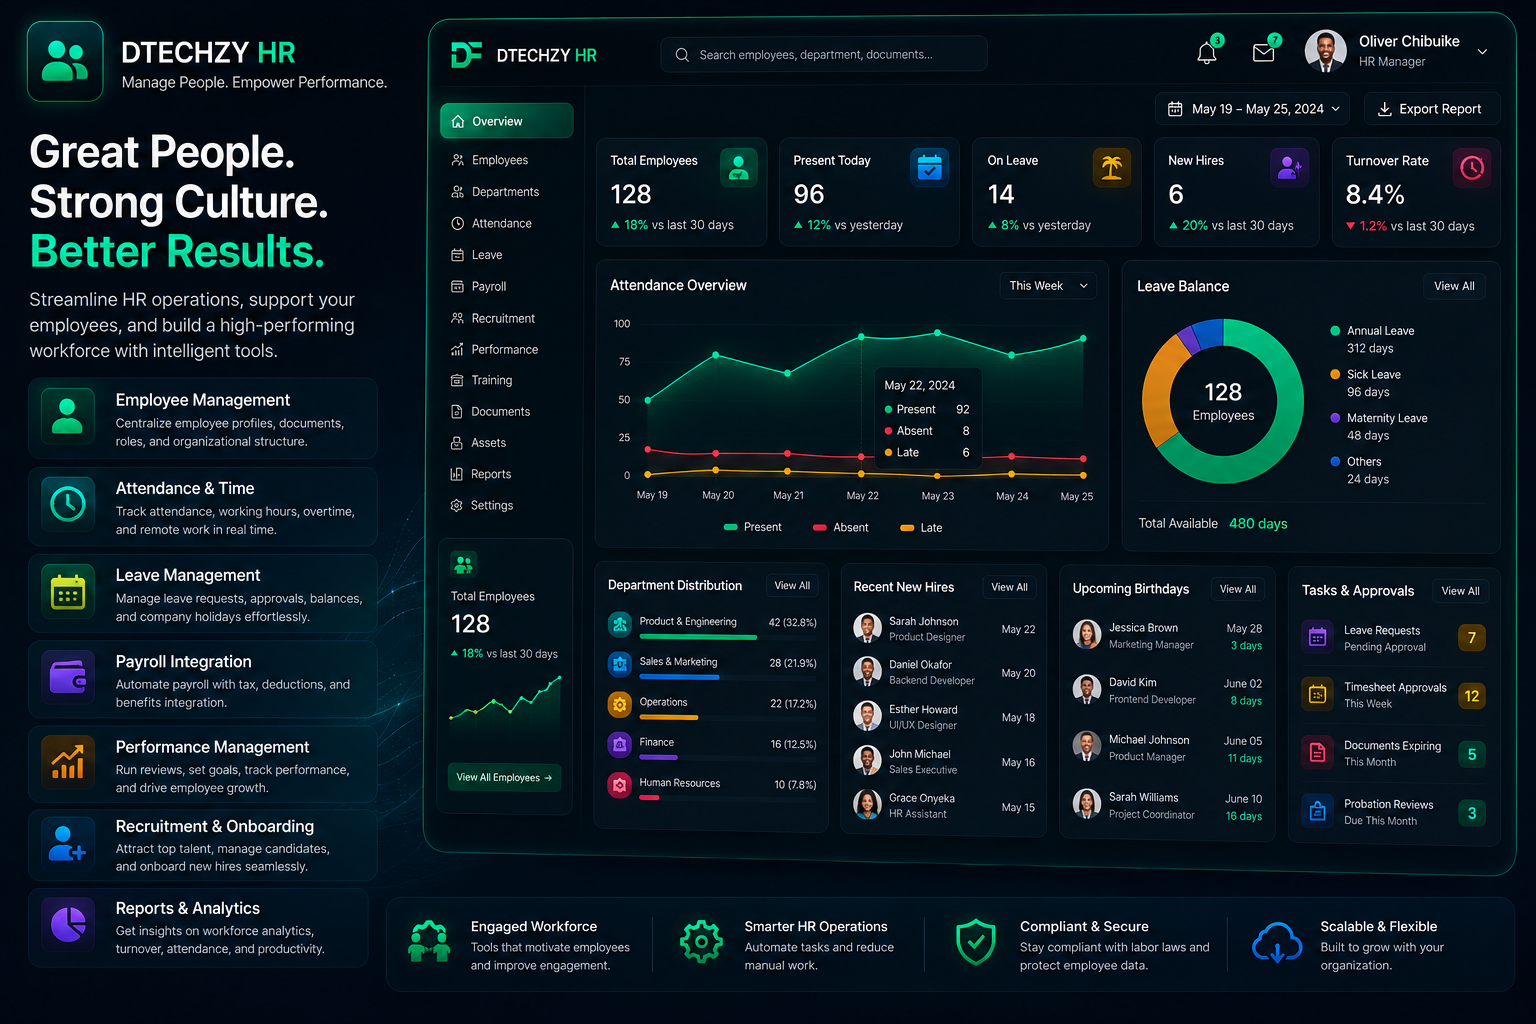This screenshot has width=1536, height=1024.
Task: Expand the Oliver Chibuike profile menu chevron
Action: point(1482,52)
